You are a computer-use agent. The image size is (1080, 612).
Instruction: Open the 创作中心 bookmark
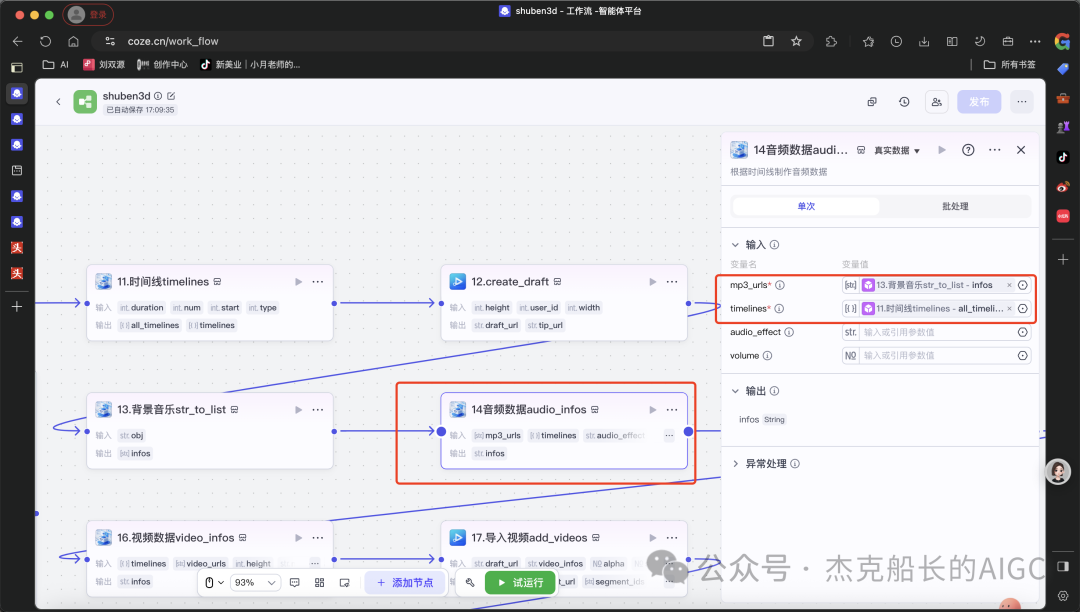[163, 65]
